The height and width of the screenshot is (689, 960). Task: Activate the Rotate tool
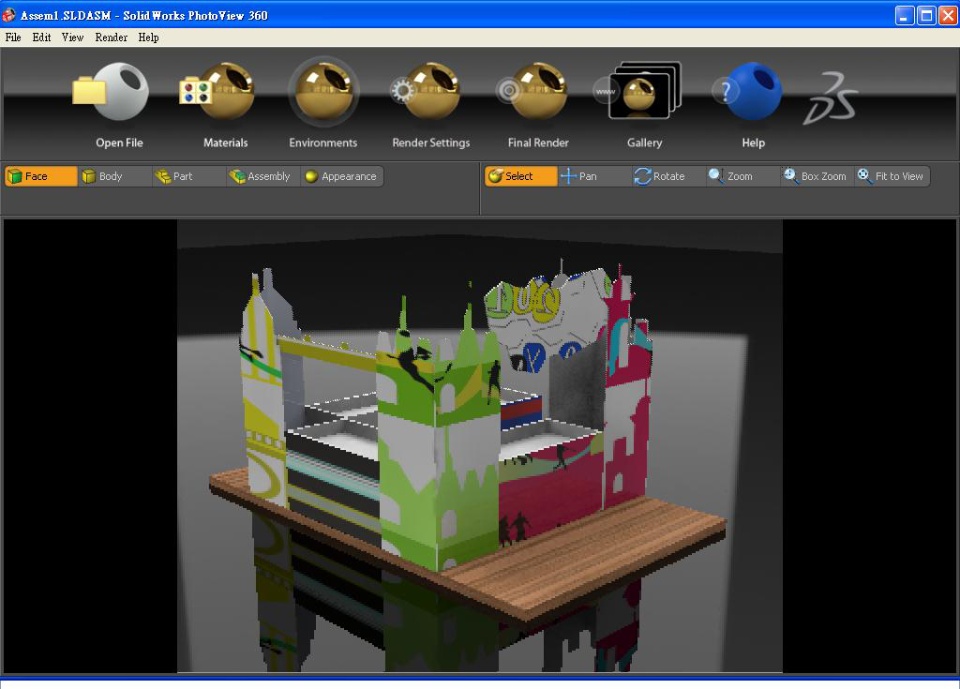(x=669, y=176)
